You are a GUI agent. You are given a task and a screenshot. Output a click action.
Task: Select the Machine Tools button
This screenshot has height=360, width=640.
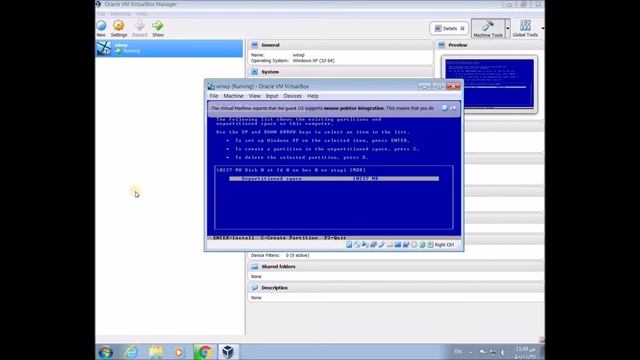(x=488, y=28)
